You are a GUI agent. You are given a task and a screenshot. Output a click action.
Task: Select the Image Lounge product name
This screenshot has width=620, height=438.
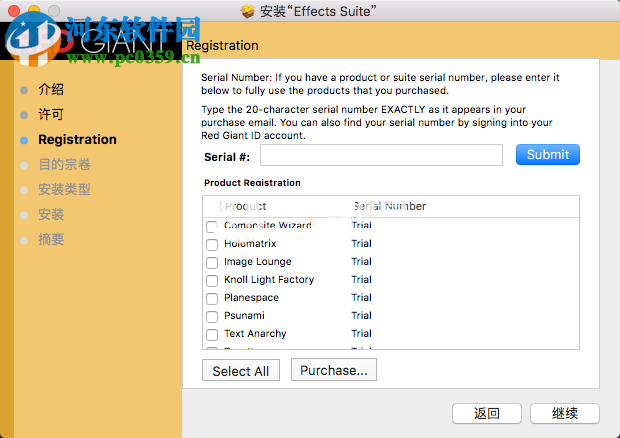(258, 262)
